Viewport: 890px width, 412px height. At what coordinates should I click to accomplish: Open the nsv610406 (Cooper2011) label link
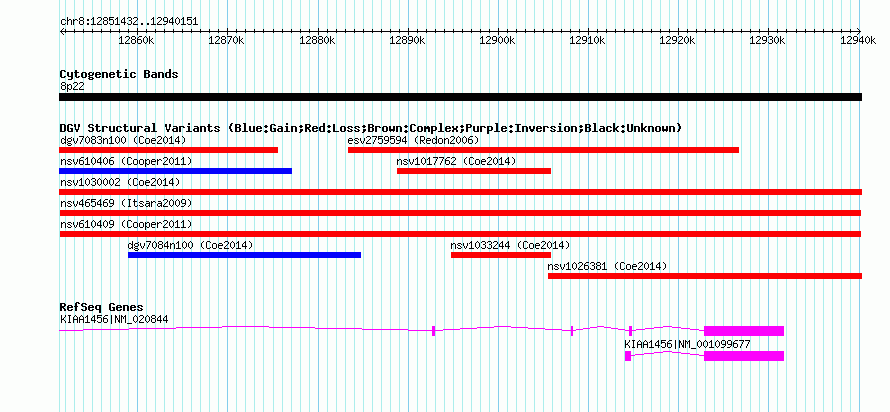click(x=126, y=162)
